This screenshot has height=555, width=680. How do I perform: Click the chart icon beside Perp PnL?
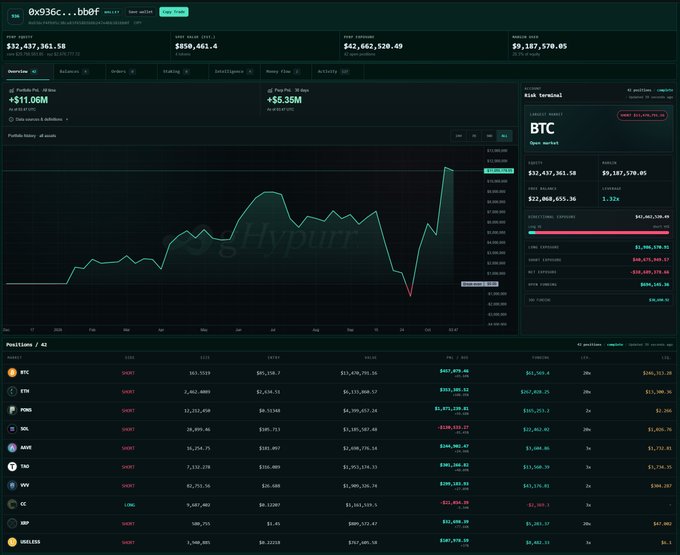coord(270,90)
